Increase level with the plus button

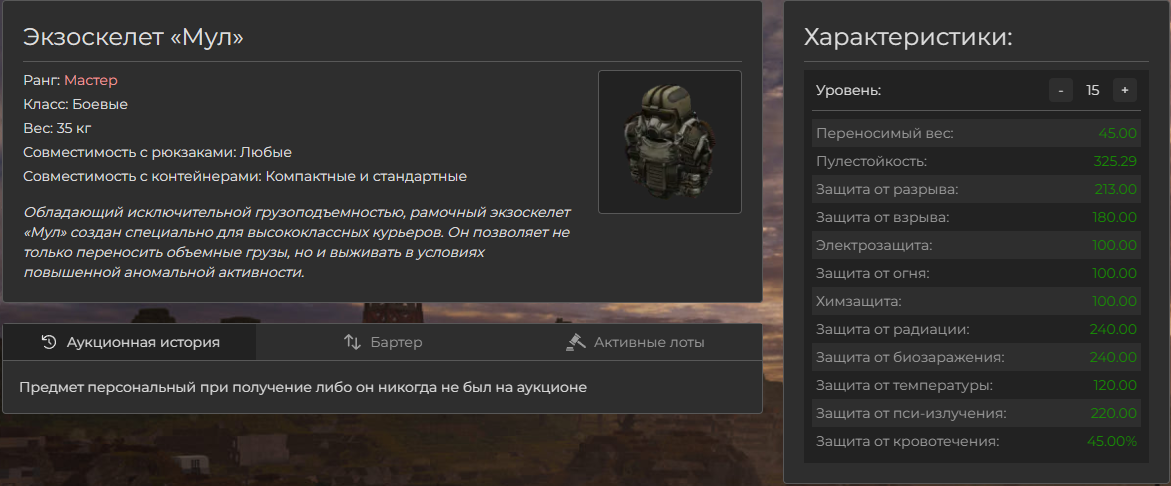(x=1125, y=90)
